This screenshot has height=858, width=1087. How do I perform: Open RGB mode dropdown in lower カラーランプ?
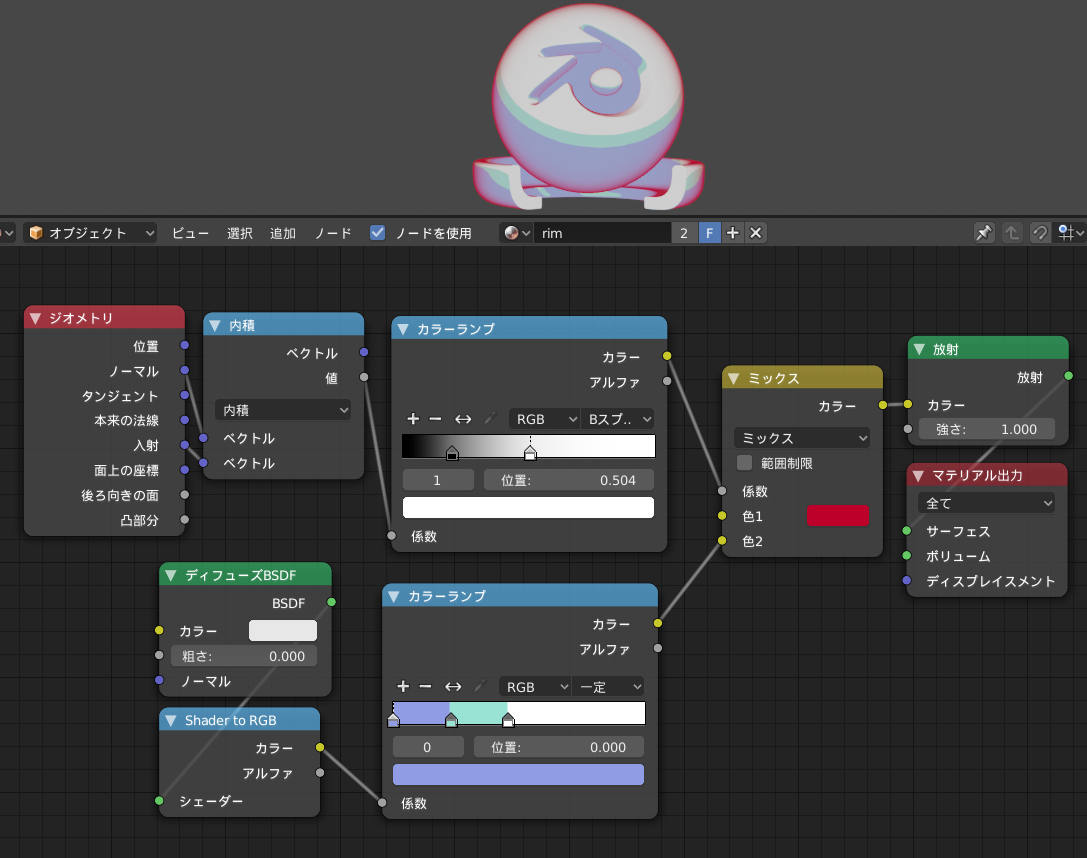(534, 686)
